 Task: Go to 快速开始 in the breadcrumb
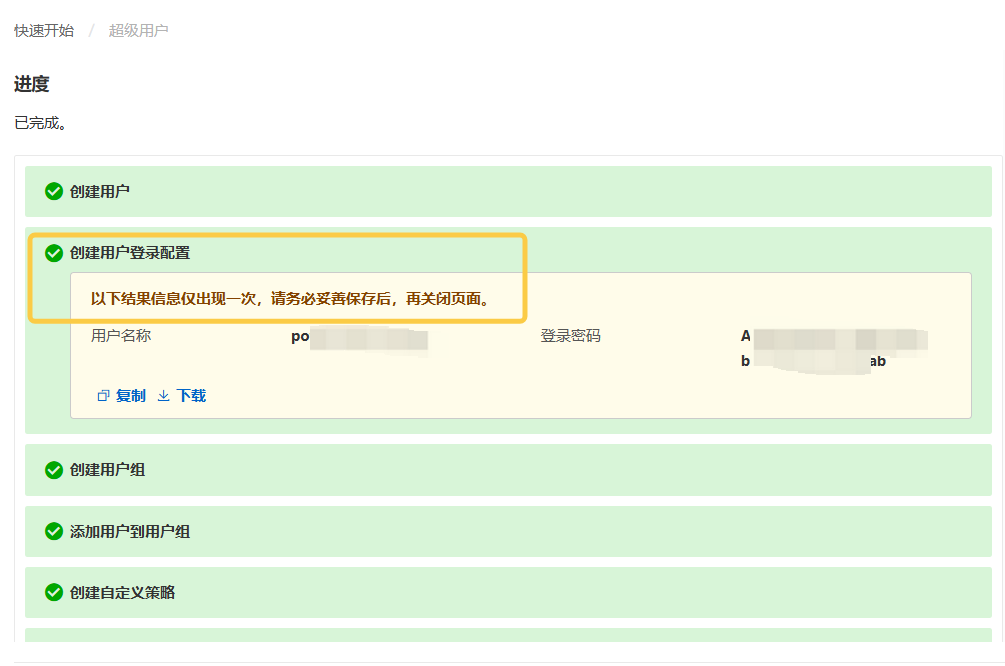(x=44, y=31)
